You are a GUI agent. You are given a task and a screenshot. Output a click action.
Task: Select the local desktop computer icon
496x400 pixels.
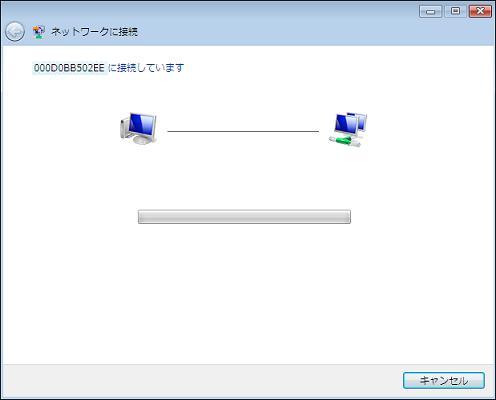click(138, 129)
